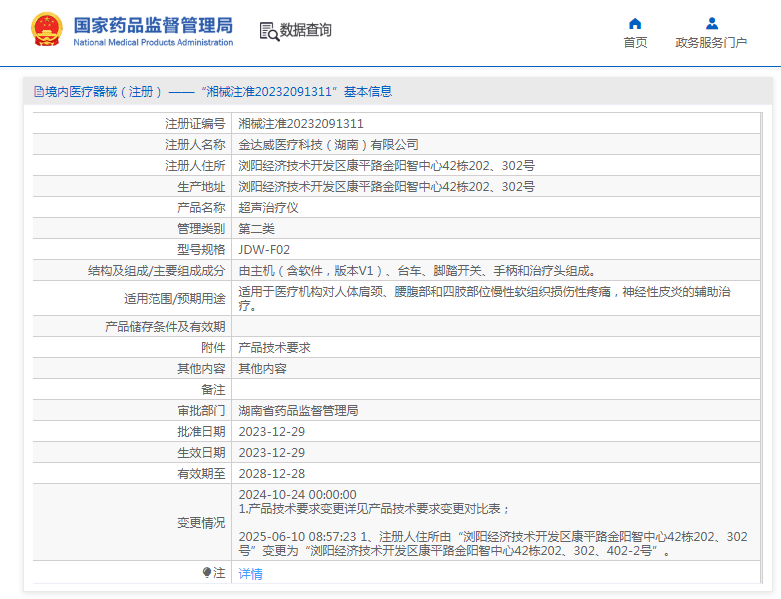Click the 适用范围/预期用途 description text

pyautogui.click(x=485, y=298)
